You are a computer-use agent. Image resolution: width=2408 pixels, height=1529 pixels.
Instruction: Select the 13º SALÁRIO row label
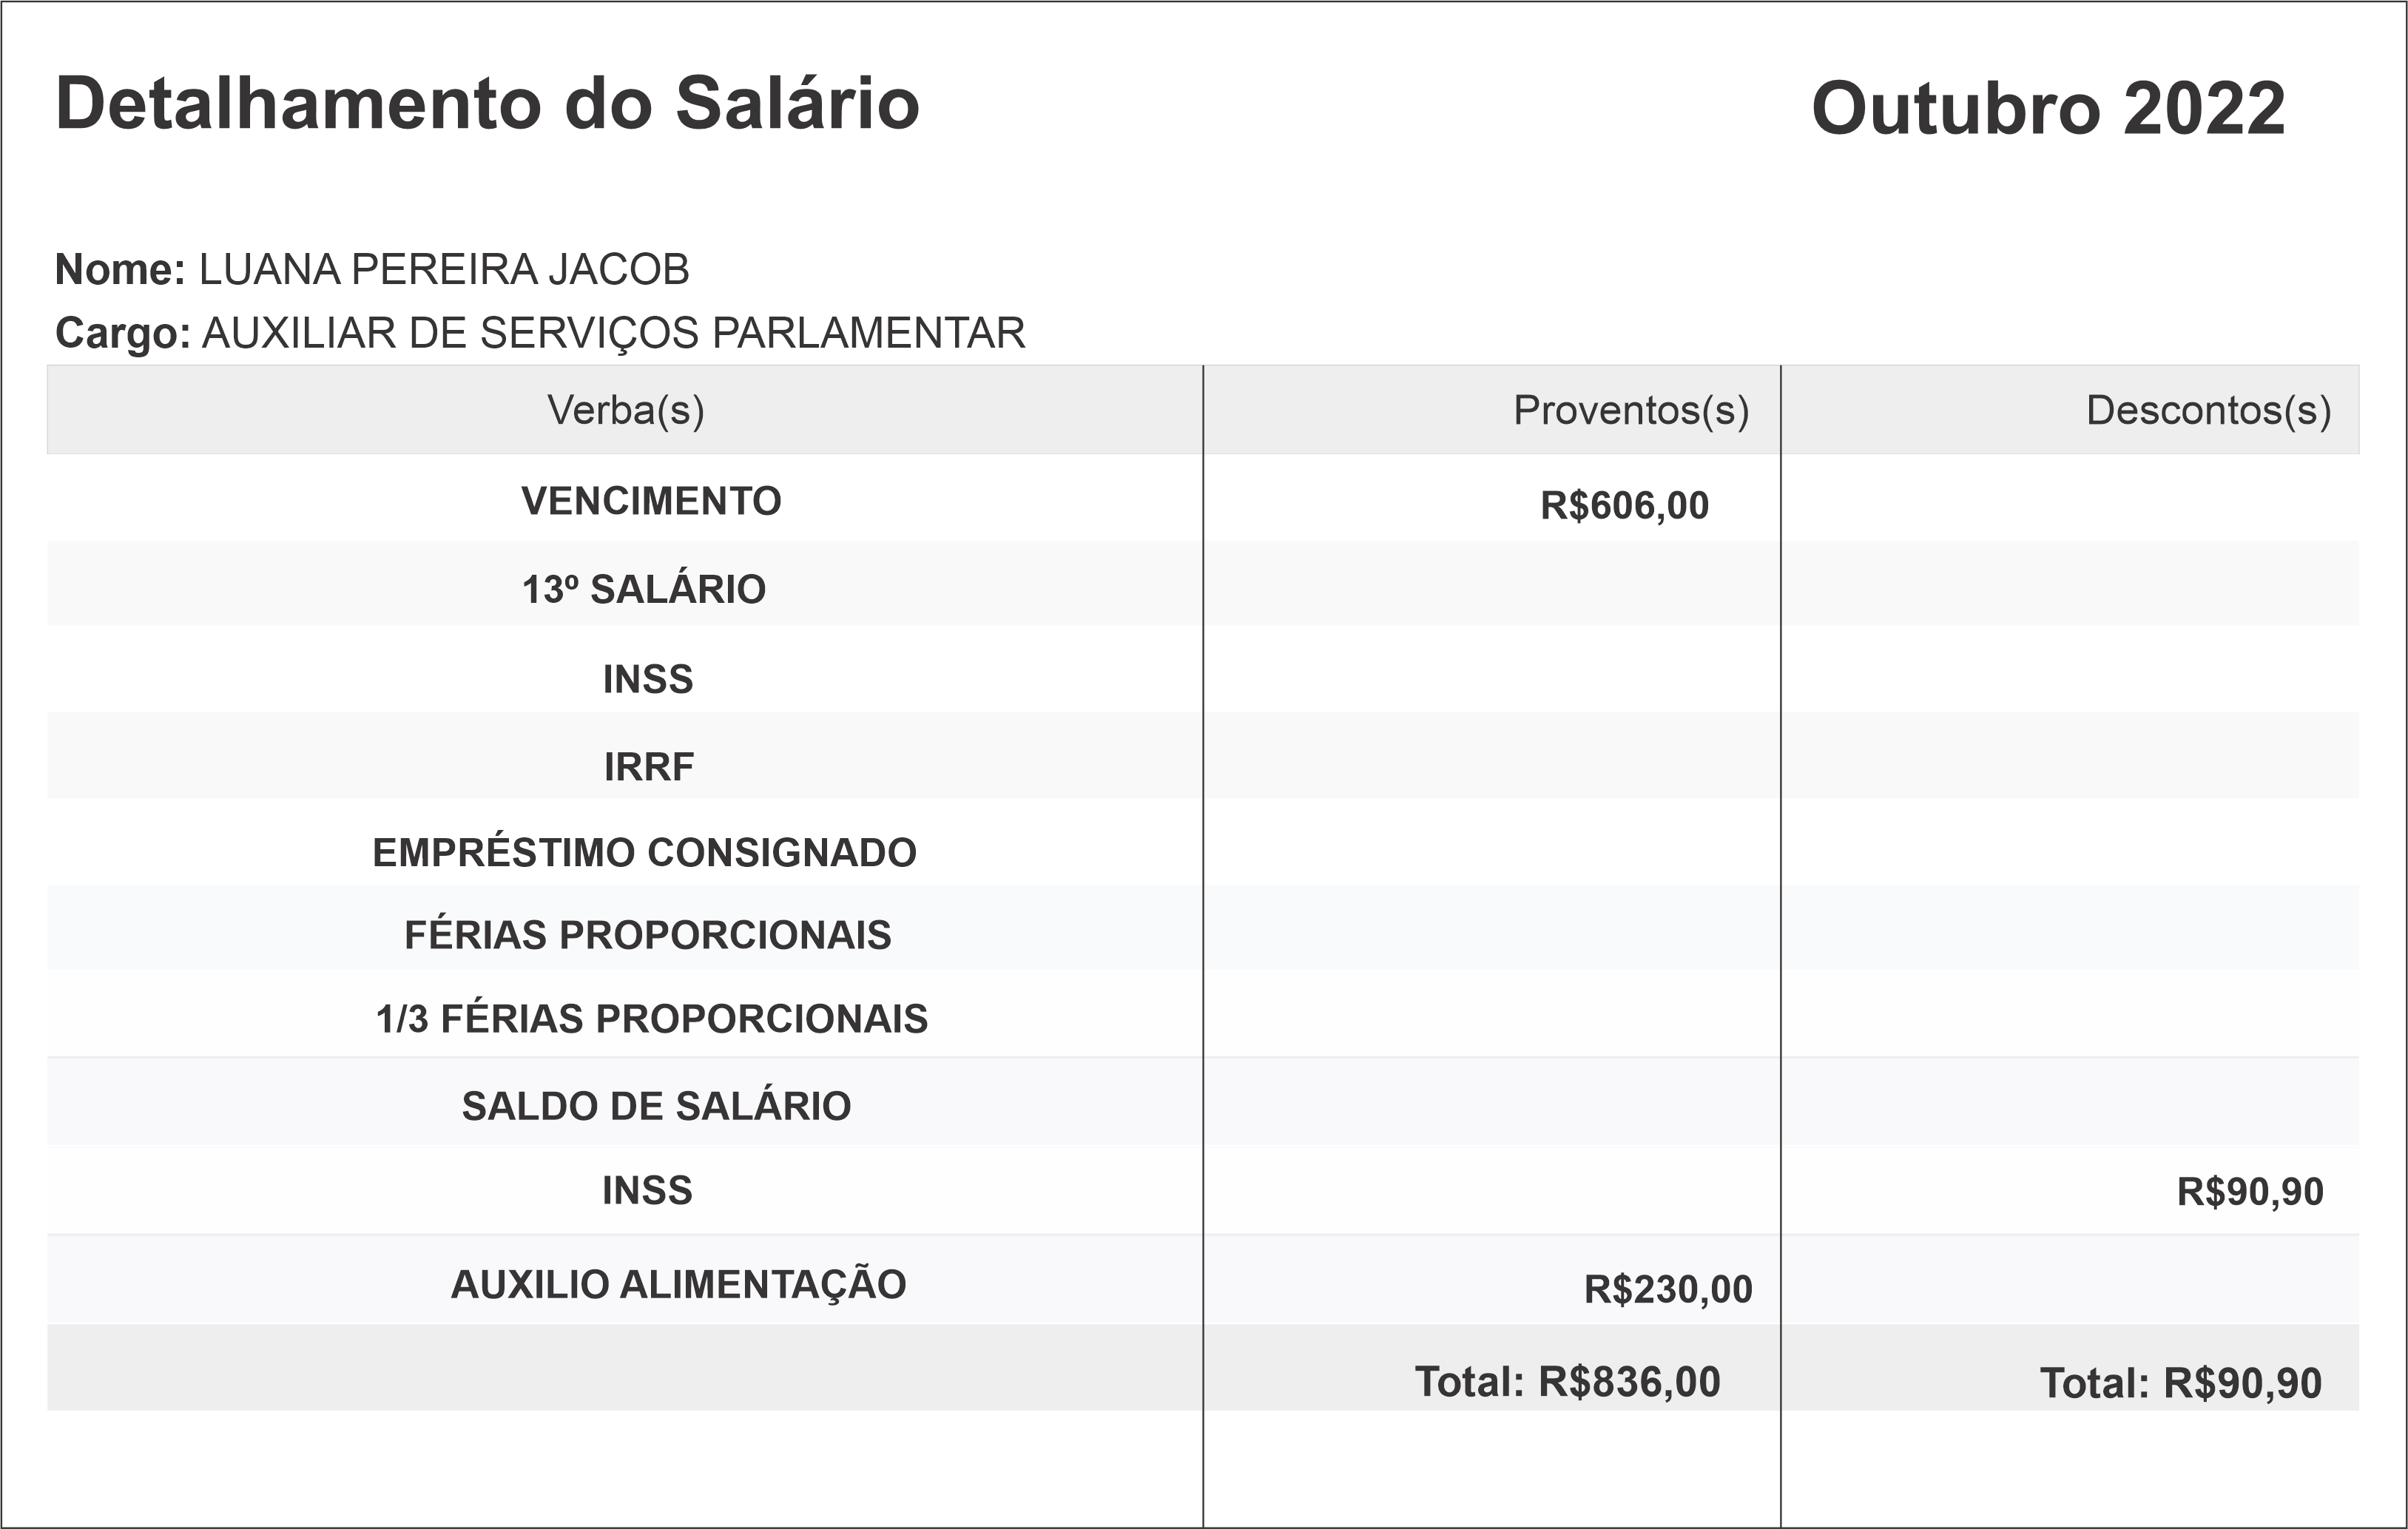tap(644, 590)
